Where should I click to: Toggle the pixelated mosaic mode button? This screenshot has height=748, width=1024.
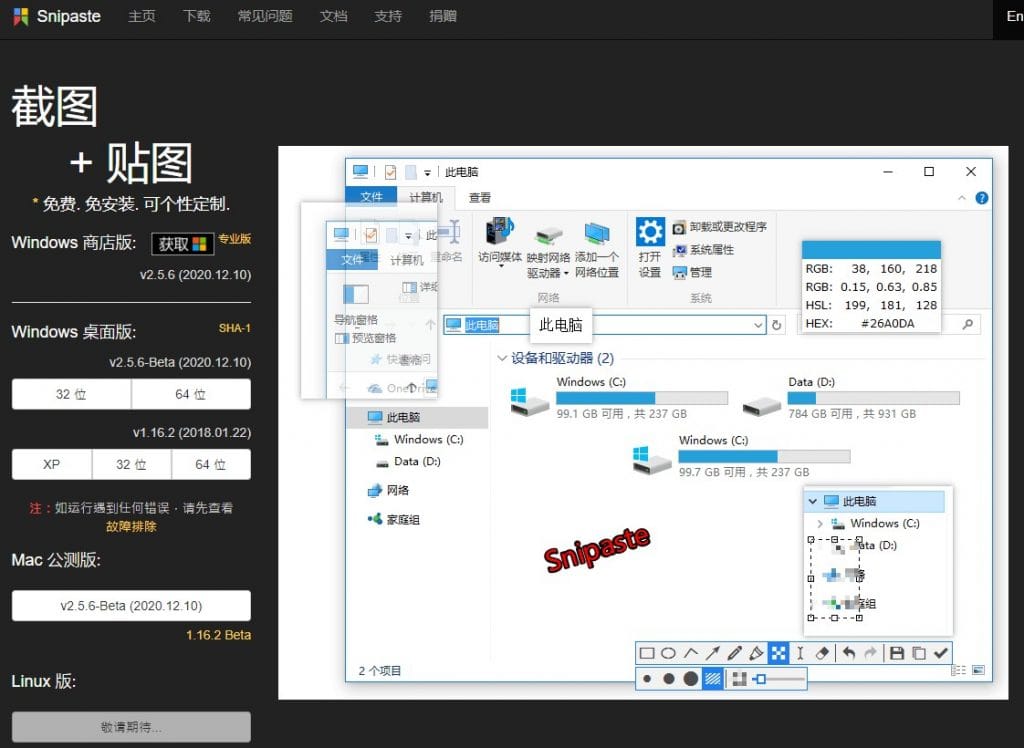(739, 679)
